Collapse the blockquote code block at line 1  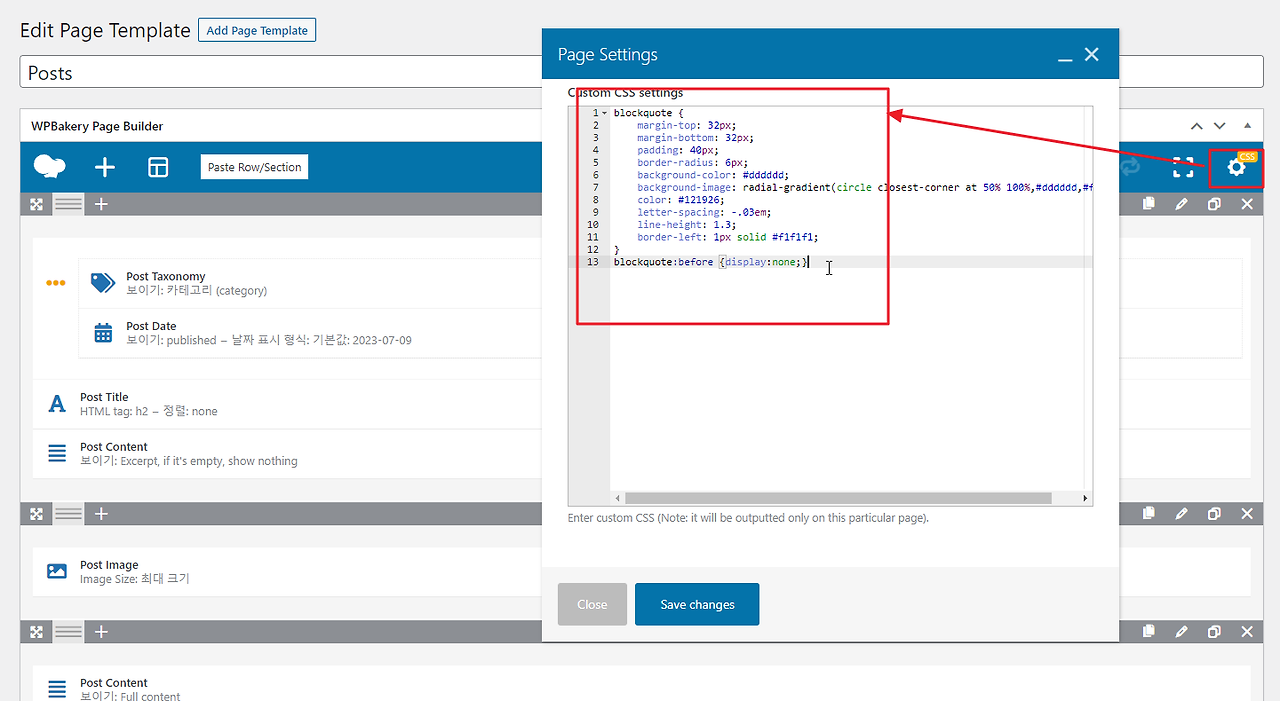click(604, 113)
